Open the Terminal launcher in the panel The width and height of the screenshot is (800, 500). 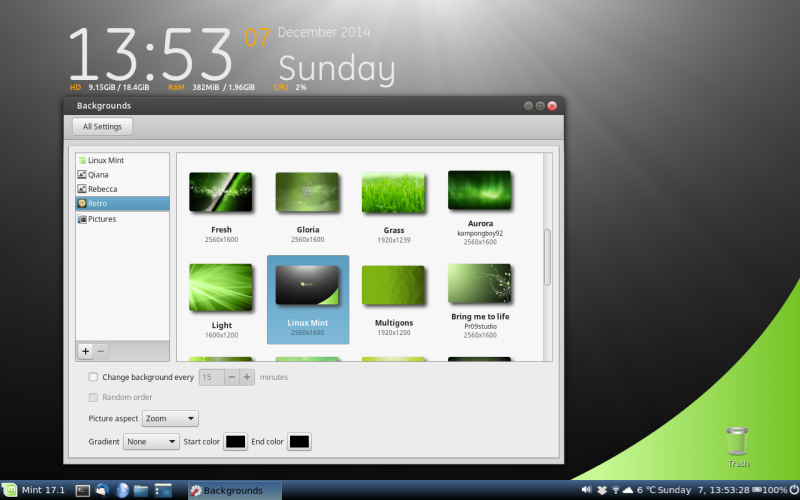(x=83, y=491)
